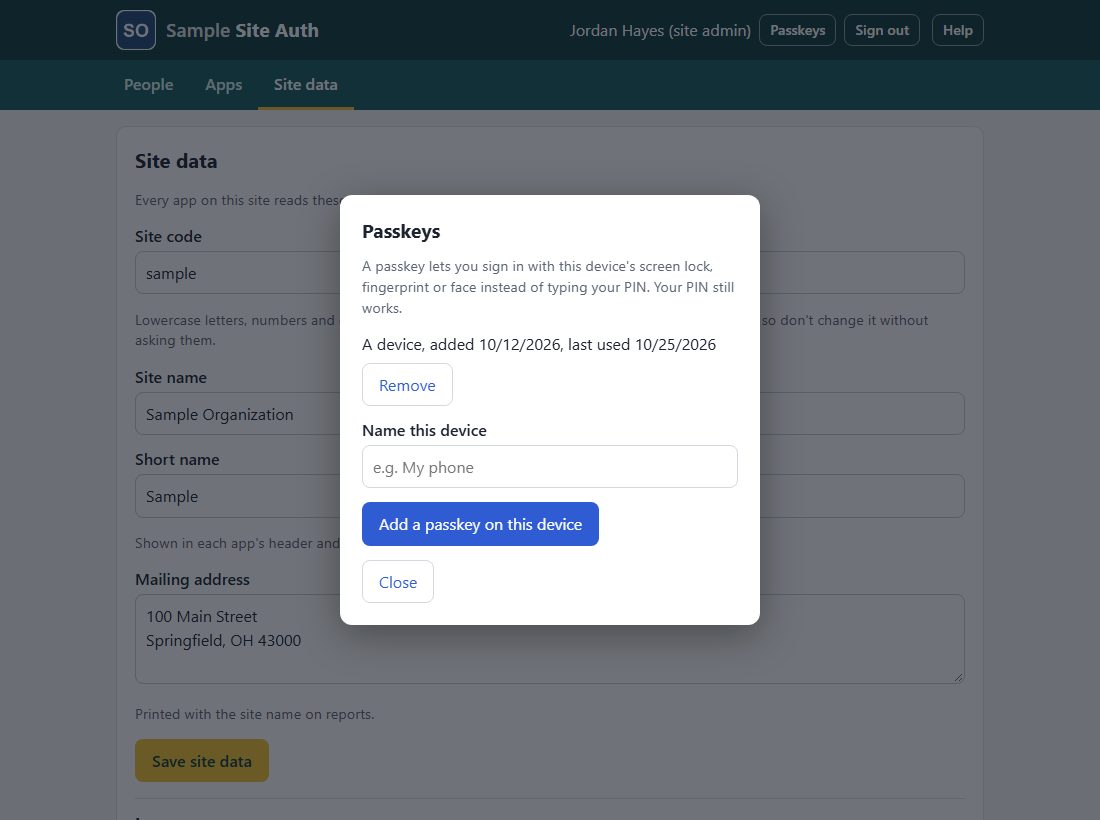The height and width of the screenshot is (820, 1100).
Task: Click the "Name this device" label
Action: [x=424, y=431]
